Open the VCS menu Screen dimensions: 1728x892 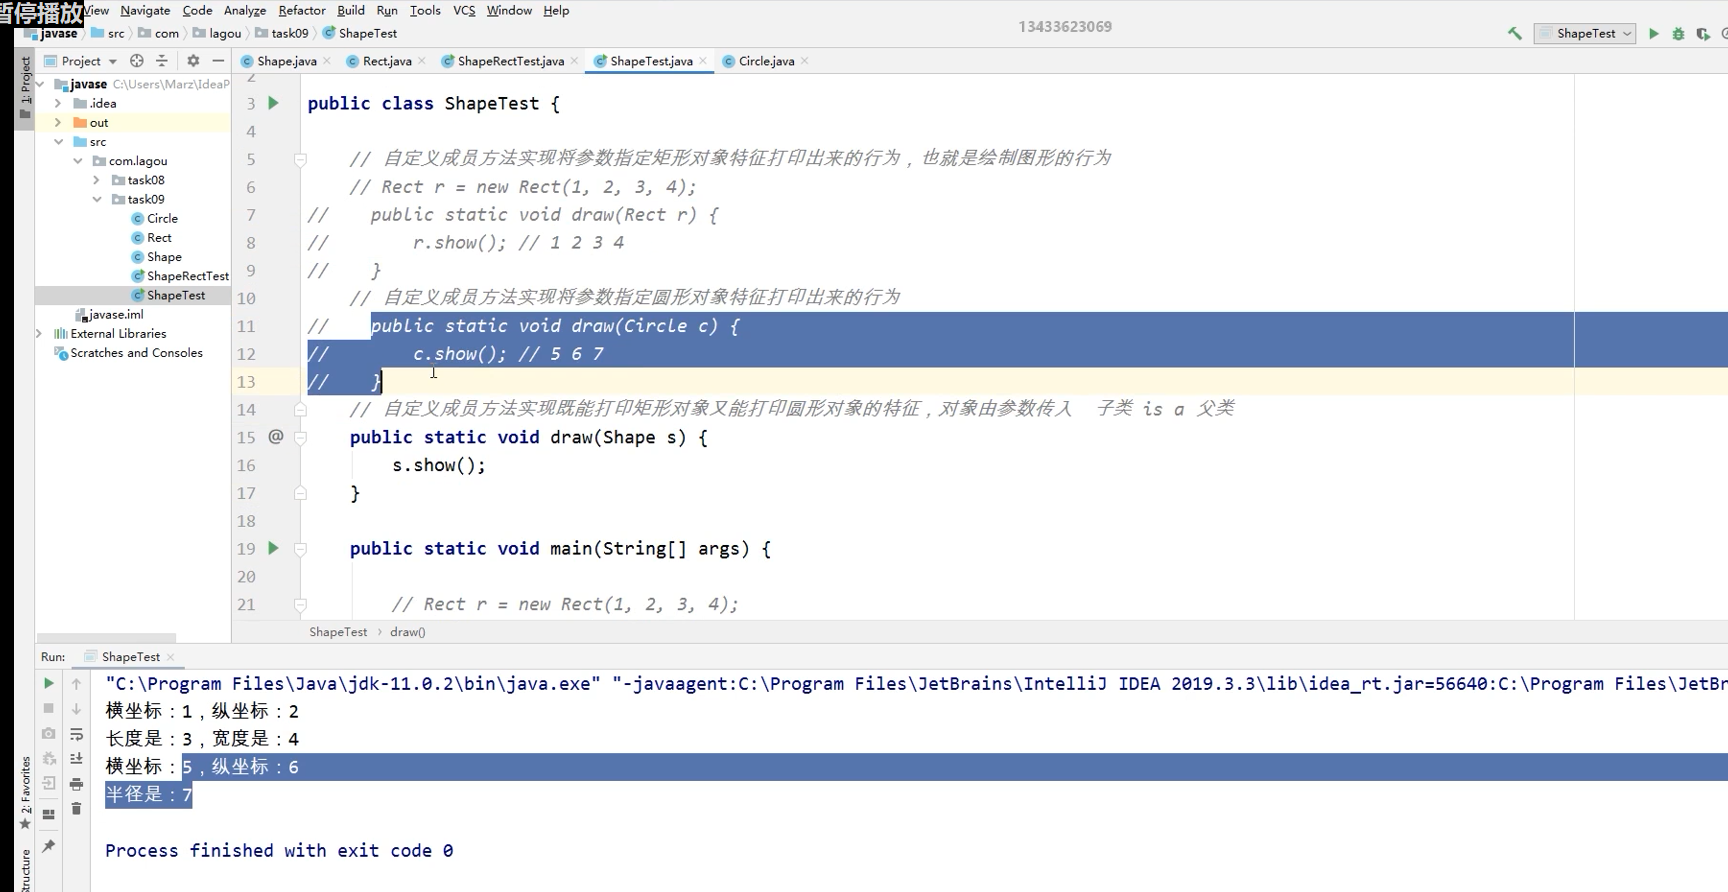point(464,10)
